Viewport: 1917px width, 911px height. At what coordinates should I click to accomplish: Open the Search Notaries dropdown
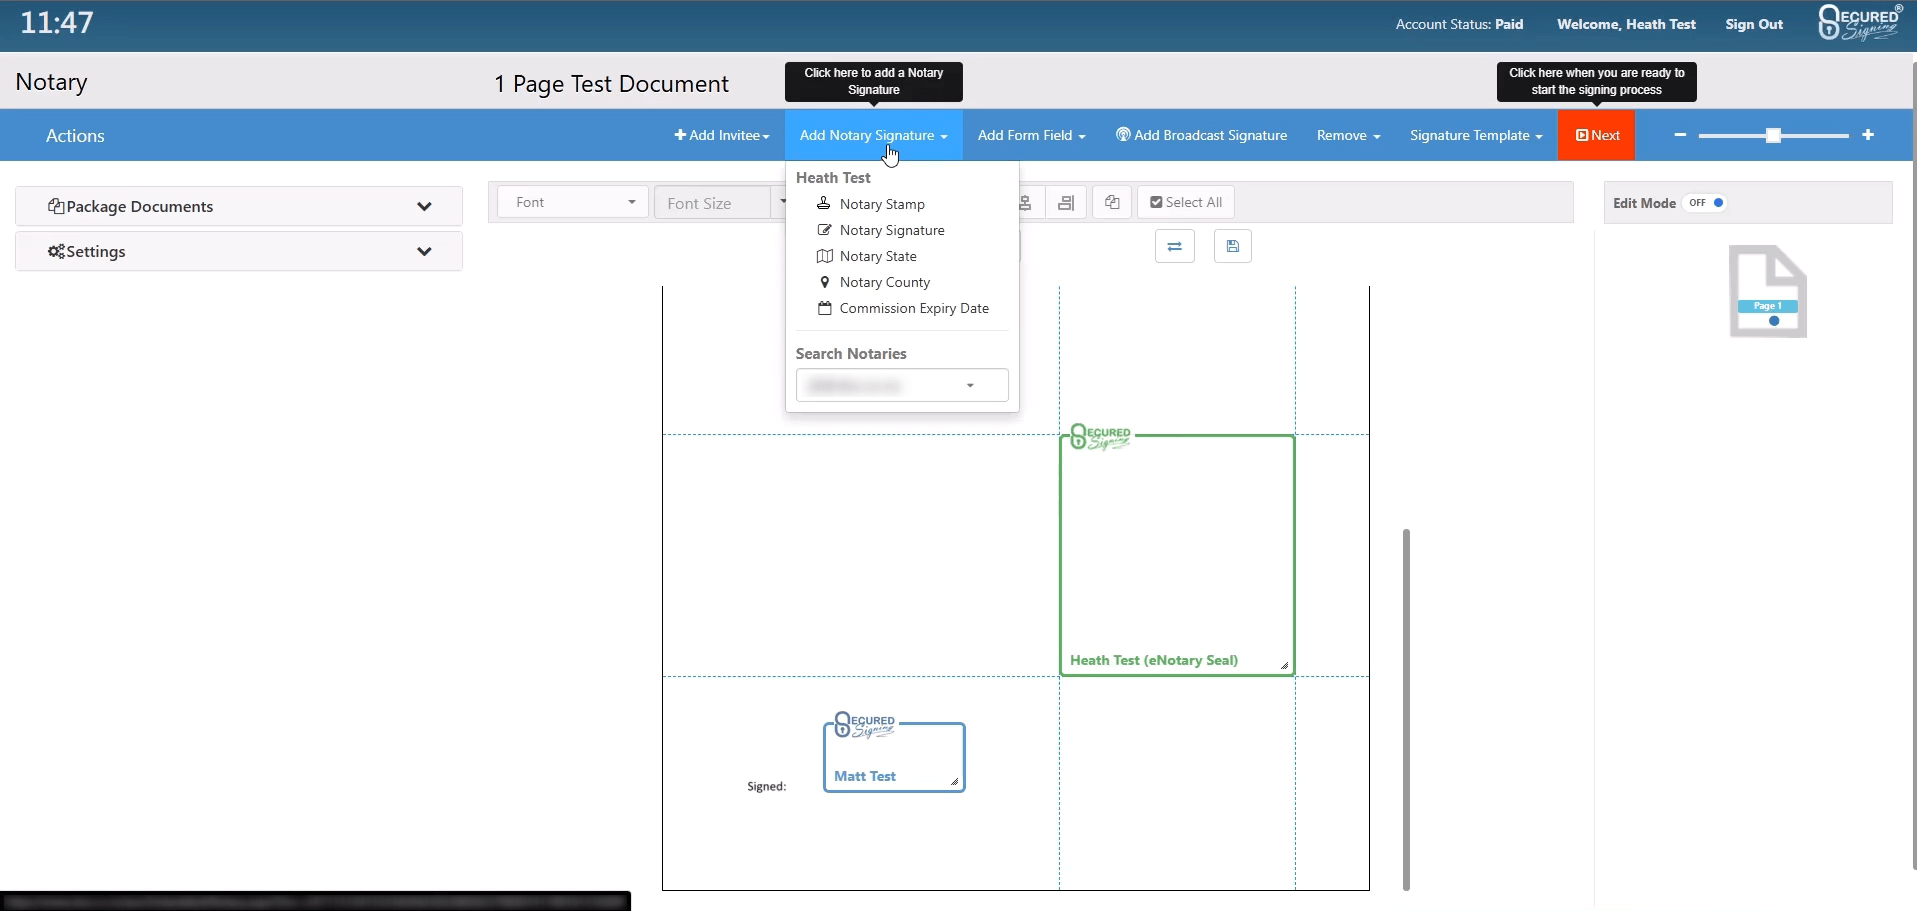click(x=901, y=386)
